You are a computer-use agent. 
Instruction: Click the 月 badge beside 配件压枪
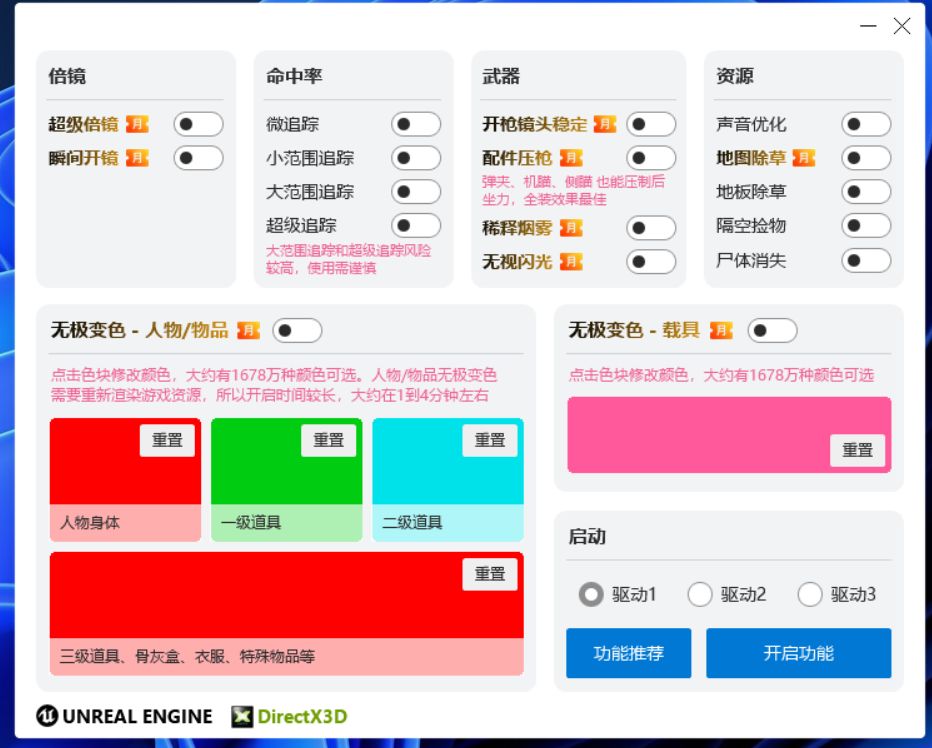click(571, 158)
